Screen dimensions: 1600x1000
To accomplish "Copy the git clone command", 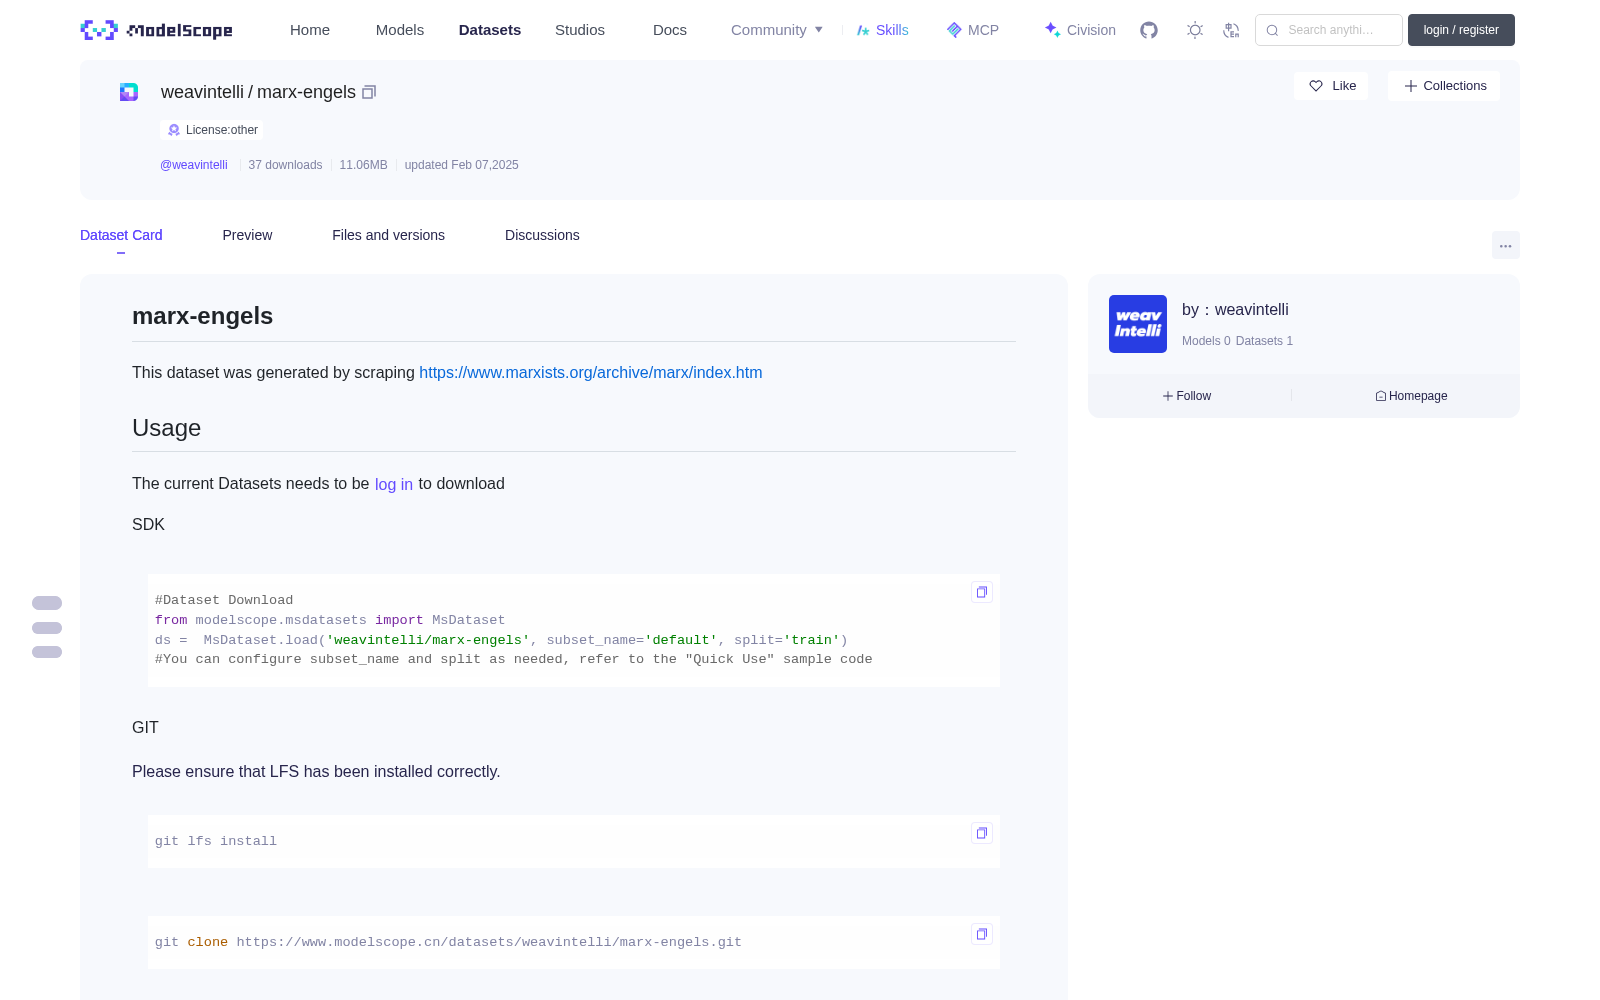I will click(982, 934).
